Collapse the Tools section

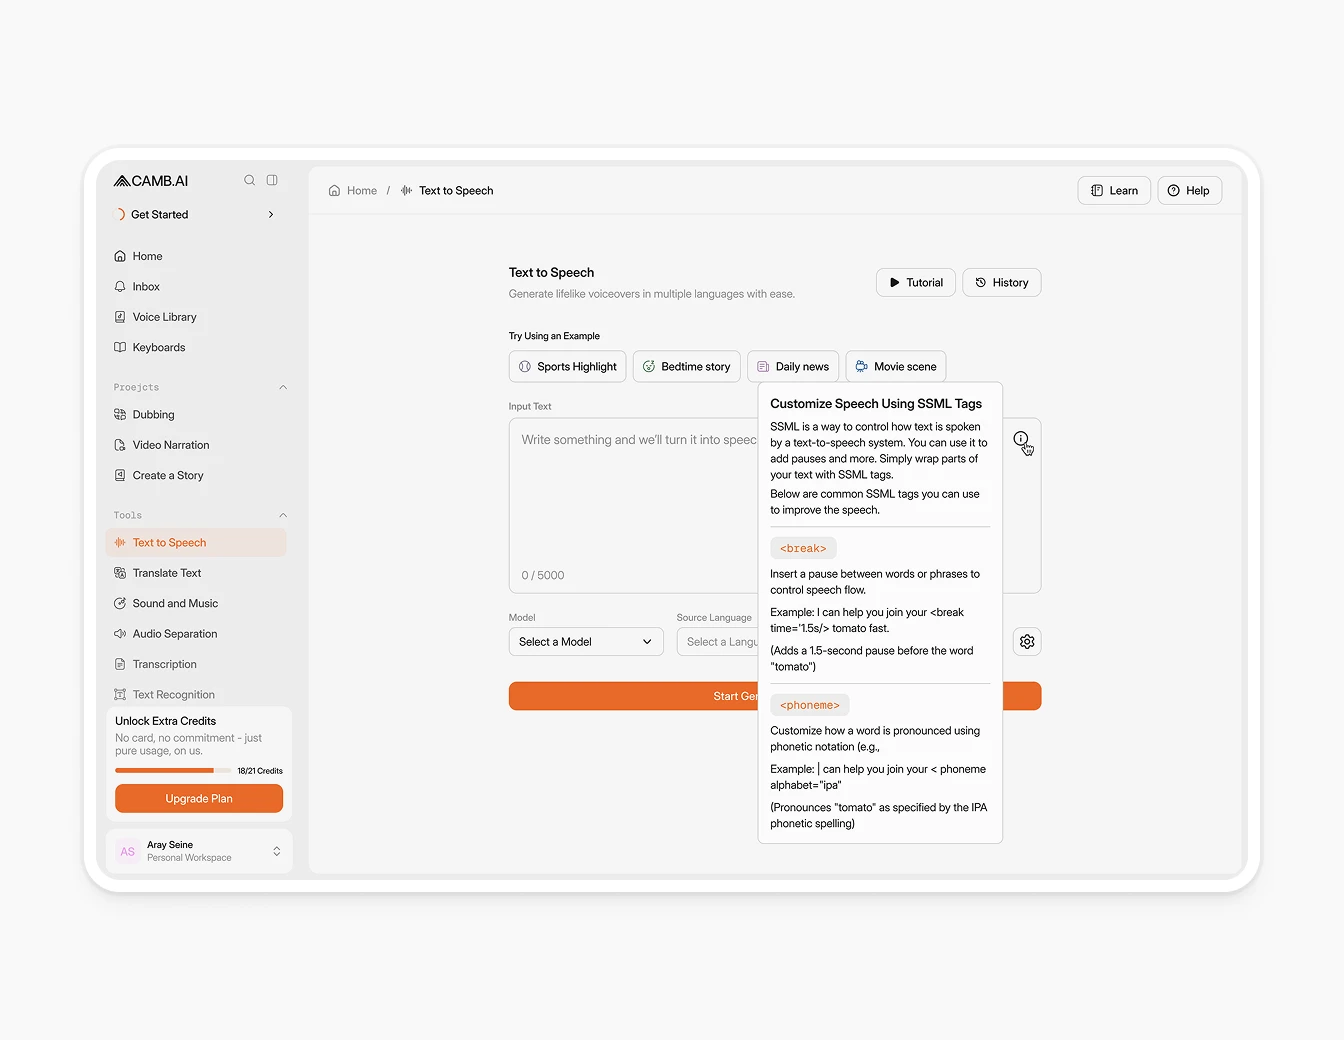click(283, 516)
